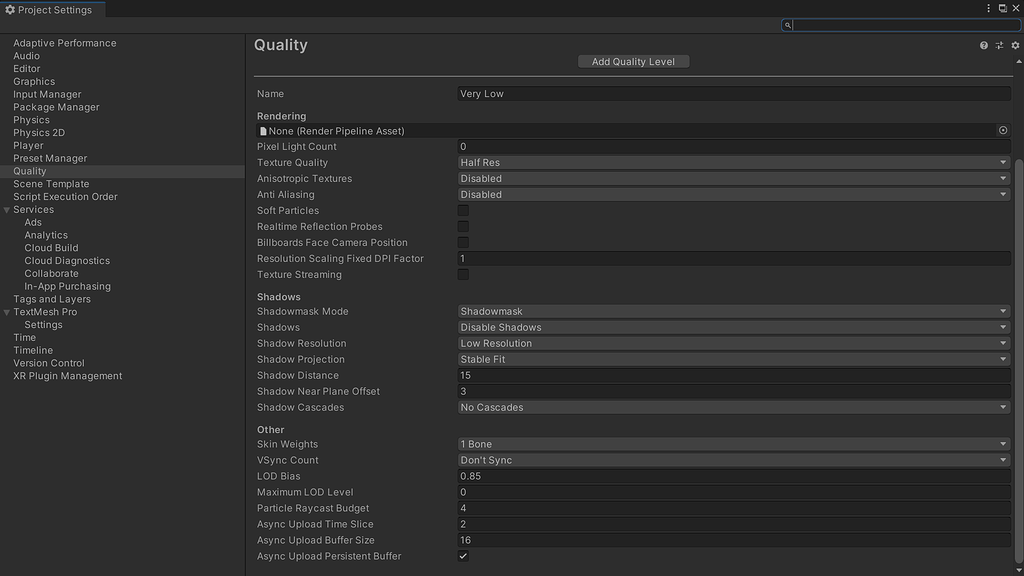Click the maximize window icon in tab bar
Image resolution: width=1024 pixels, height=576 pixels.
coord(1002,8)
